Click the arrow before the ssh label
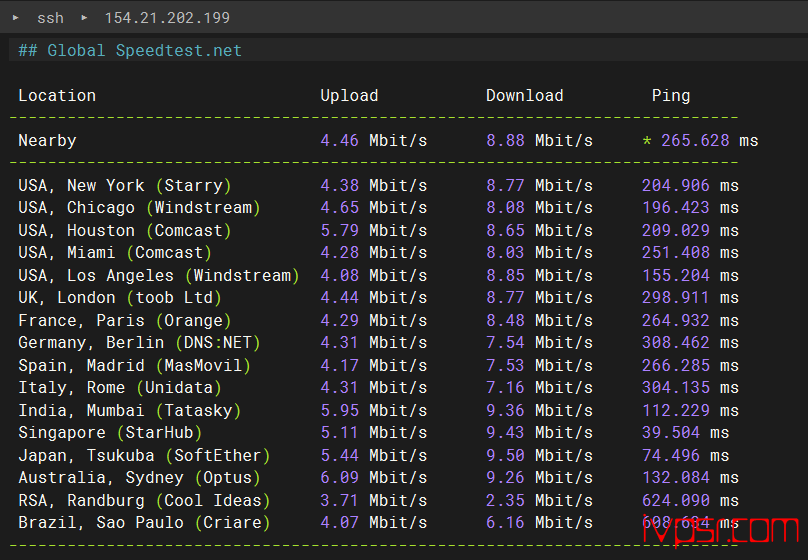The image size is (808, 560). tap(16, 18)
